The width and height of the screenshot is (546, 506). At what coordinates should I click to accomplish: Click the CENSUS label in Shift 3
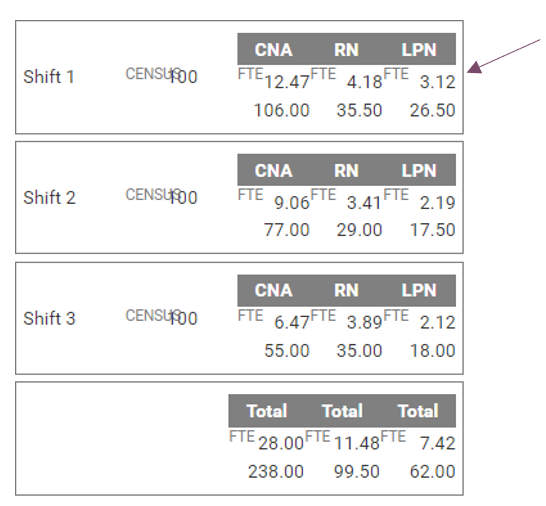[x=153, y=316]
